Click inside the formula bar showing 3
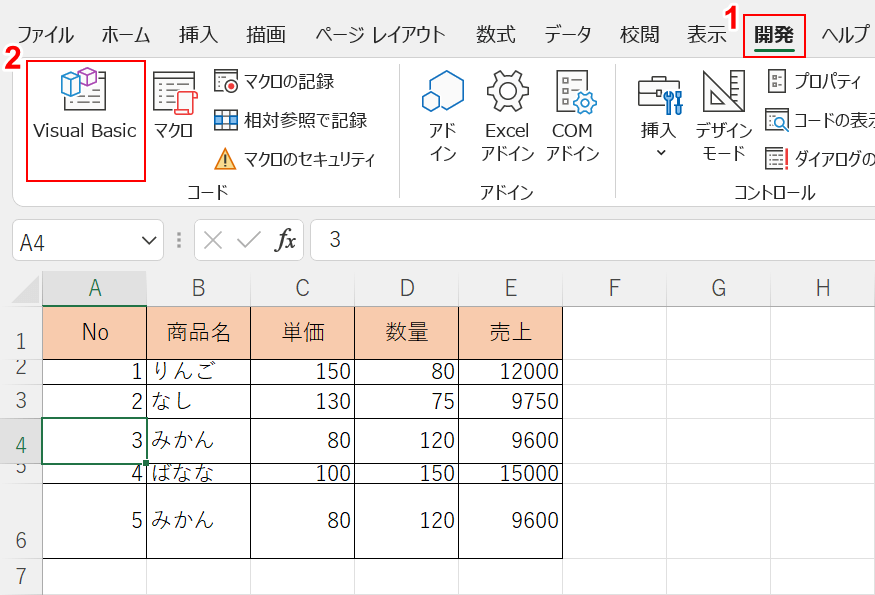The image size is (875, 595). tap(590, 241)
